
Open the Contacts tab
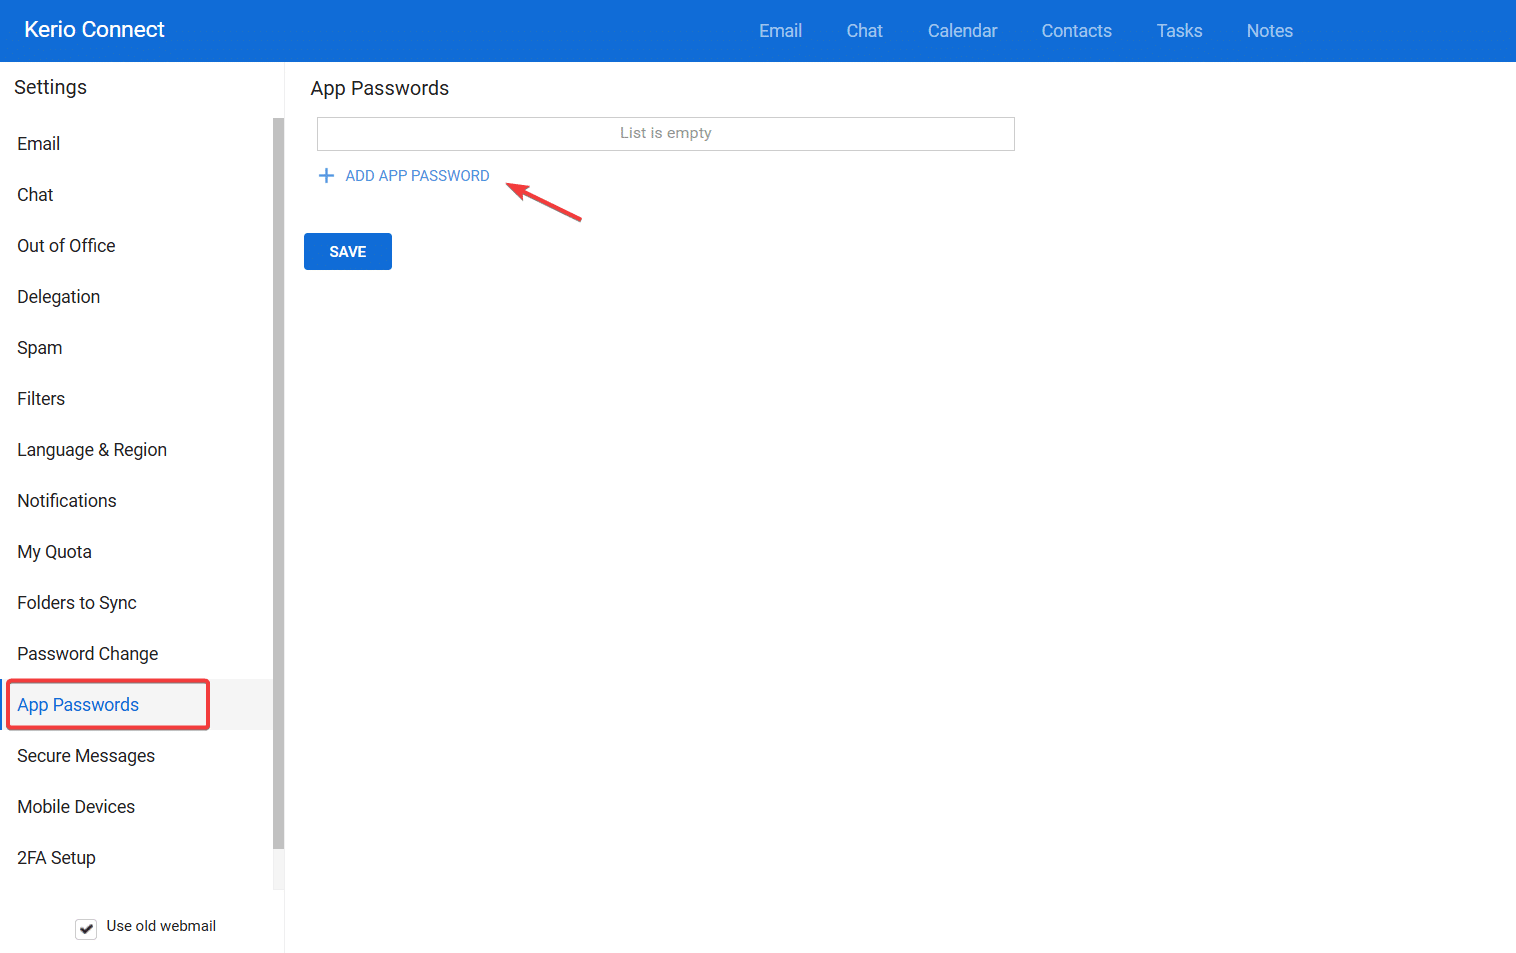pos(1076,31)
